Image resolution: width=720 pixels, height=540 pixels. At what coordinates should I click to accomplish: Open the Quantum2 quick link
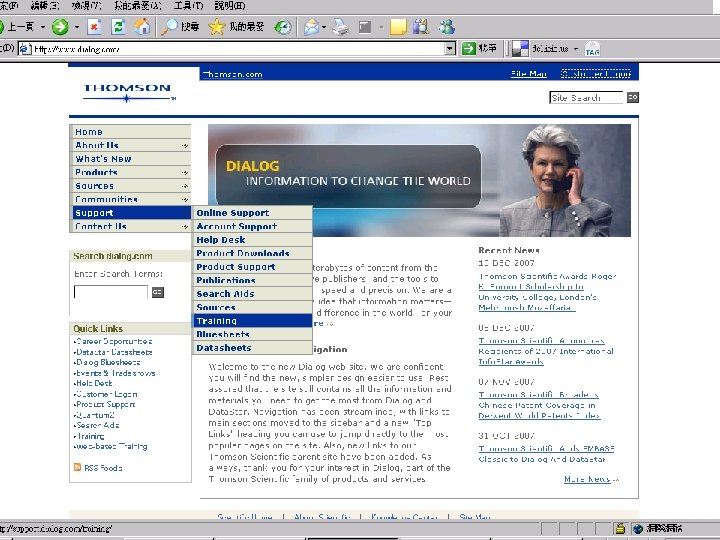(94, 415)
